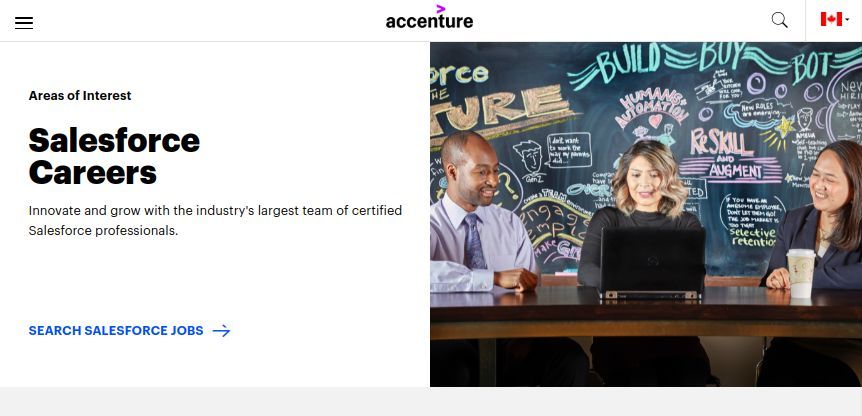Click the certified Salesforce professionals description text
This screenshot has width=862, height=416.
[x=215, y=220]
